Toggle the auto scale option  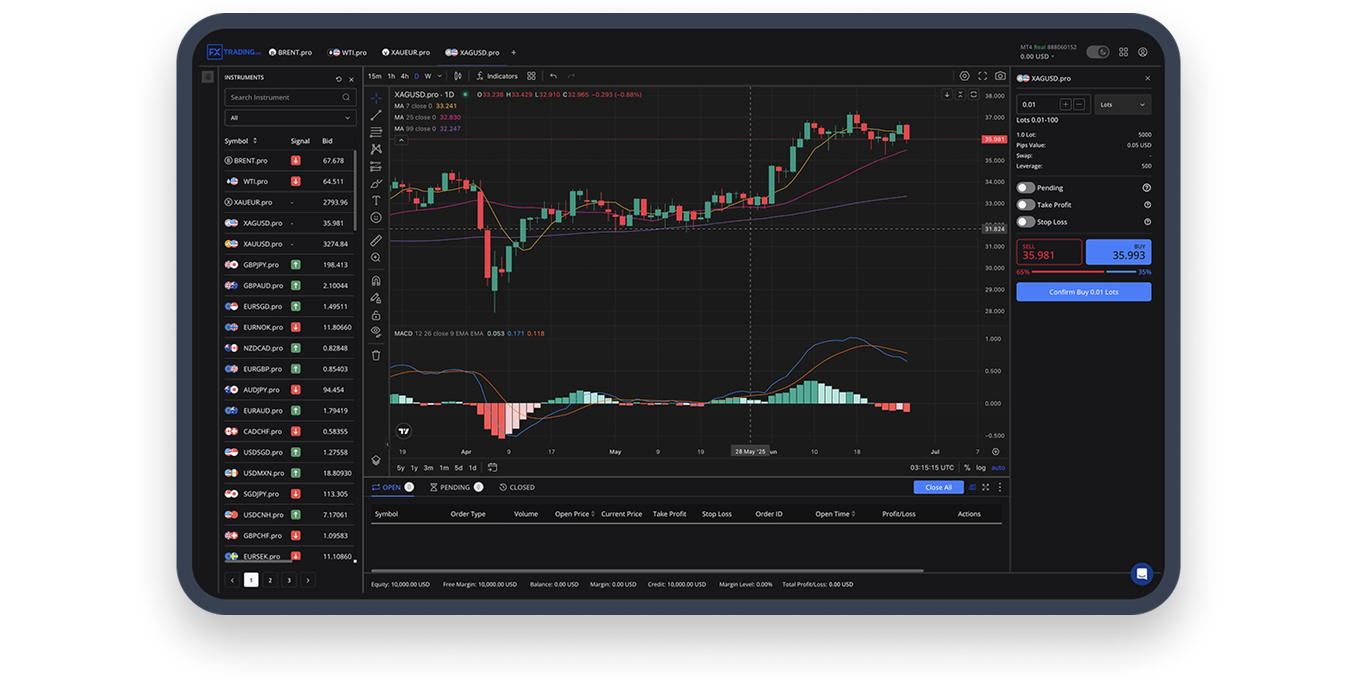pyautogui.click(x=998, y=467)
